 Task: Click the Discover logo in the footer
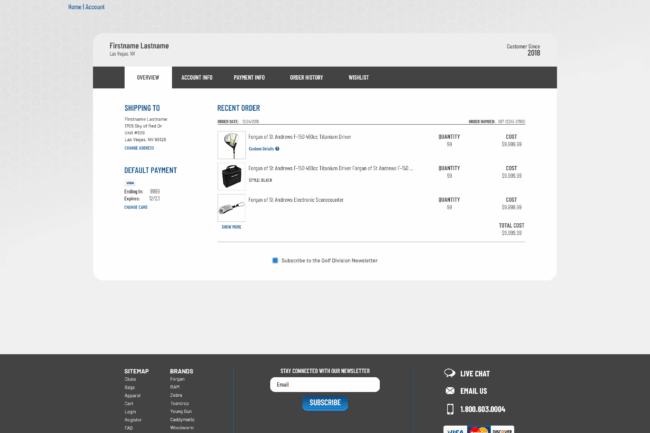pyautogui.click(x=503, y=430)
